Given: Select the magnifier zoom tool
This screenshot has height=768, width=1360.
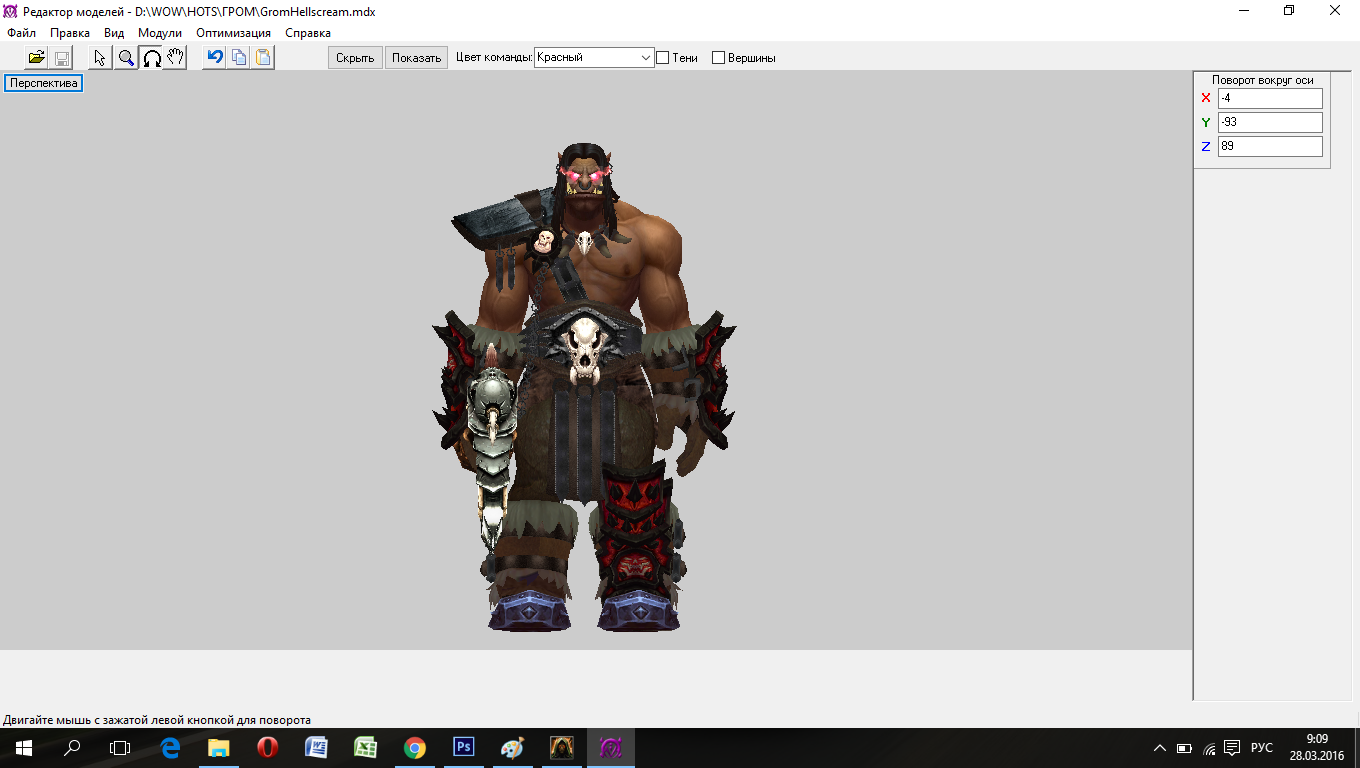Looking at the screenshot, I should [126, 58].
